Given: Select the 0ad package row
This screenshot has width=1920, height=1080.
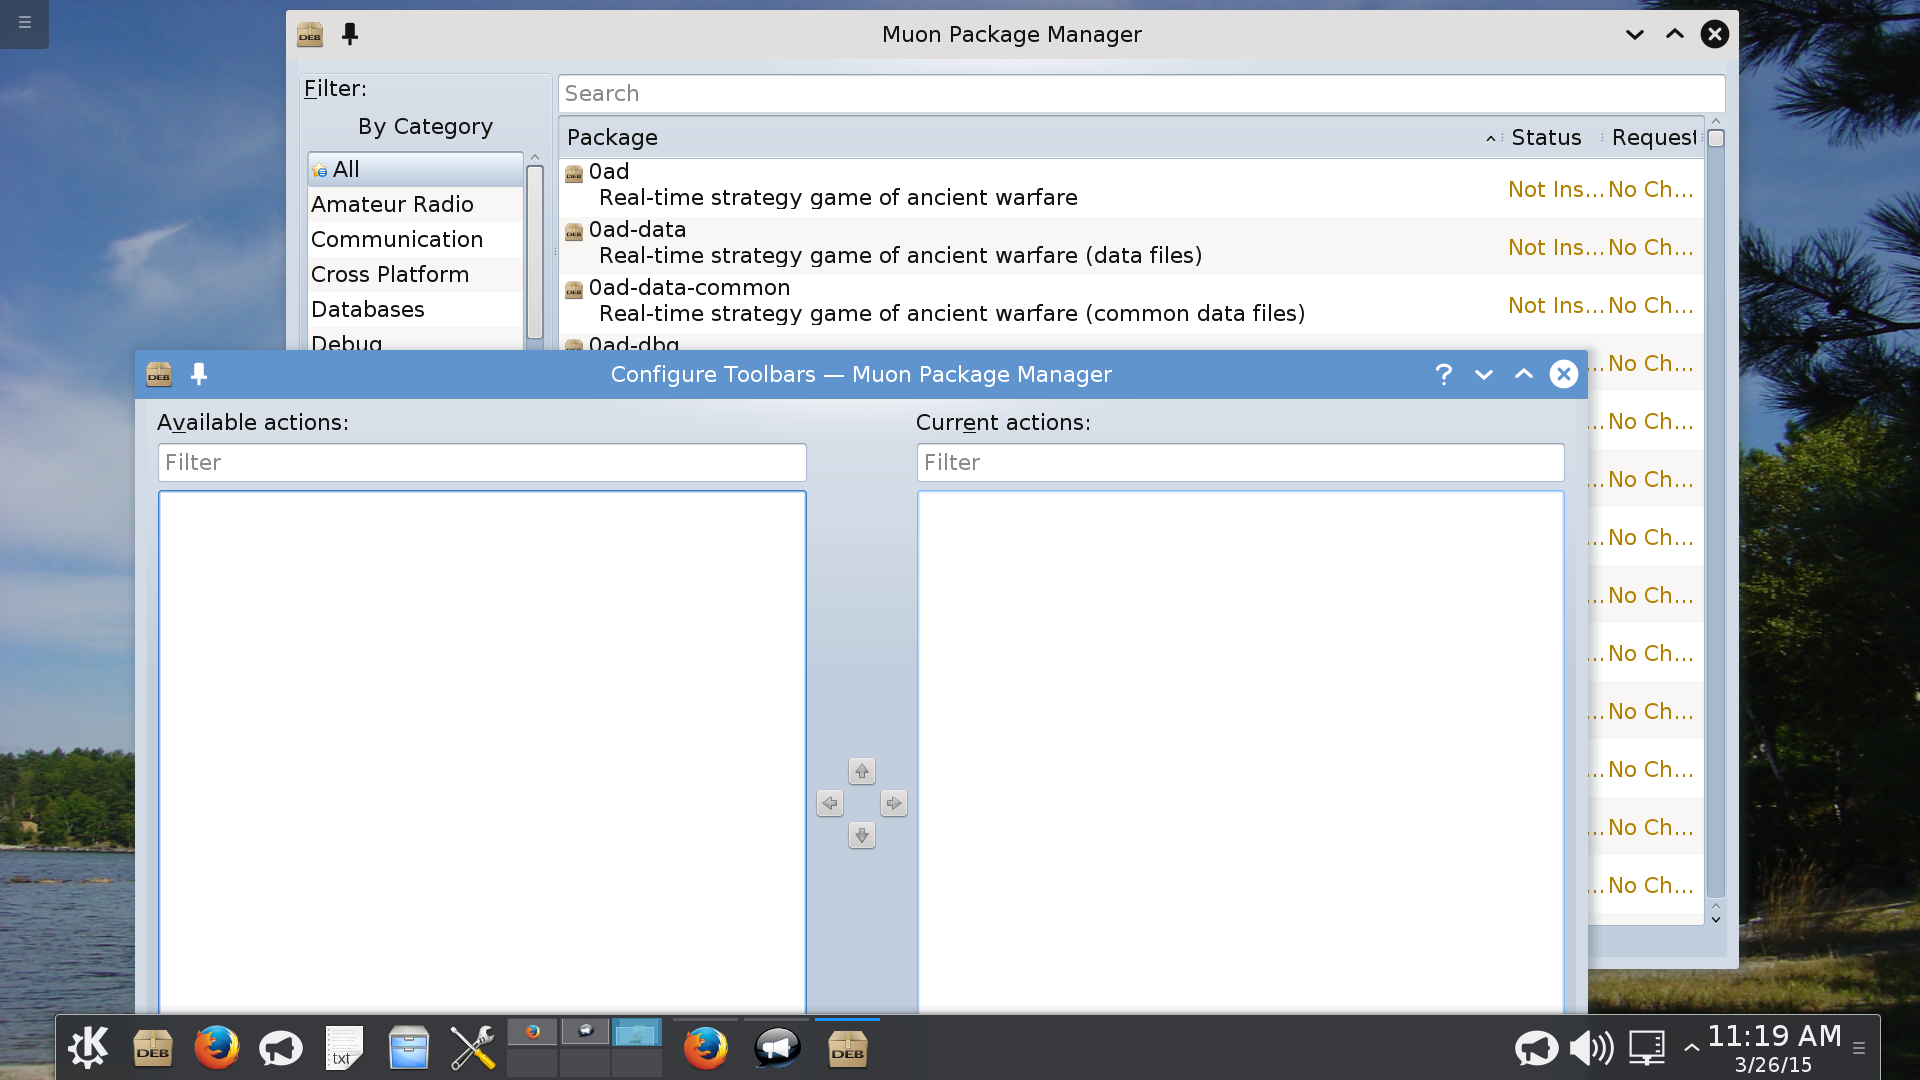Looking at the screenshot, I should click(x=1131, y=187).
